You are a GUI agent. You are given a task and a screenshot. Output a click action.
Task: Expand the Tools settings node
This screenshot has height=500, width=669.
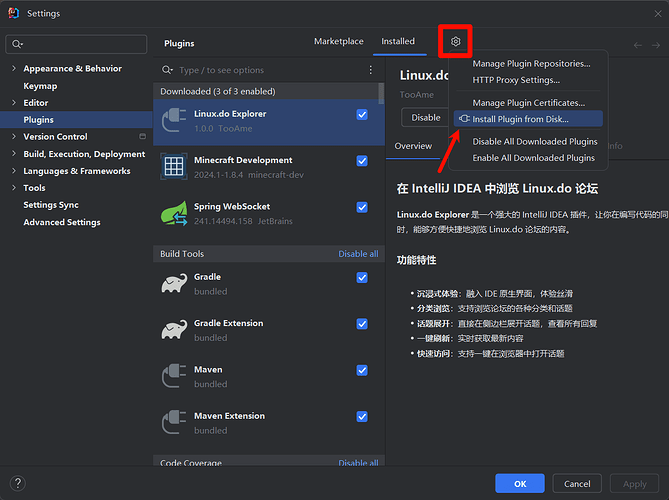pyautogui.click(x=14, y=188)
